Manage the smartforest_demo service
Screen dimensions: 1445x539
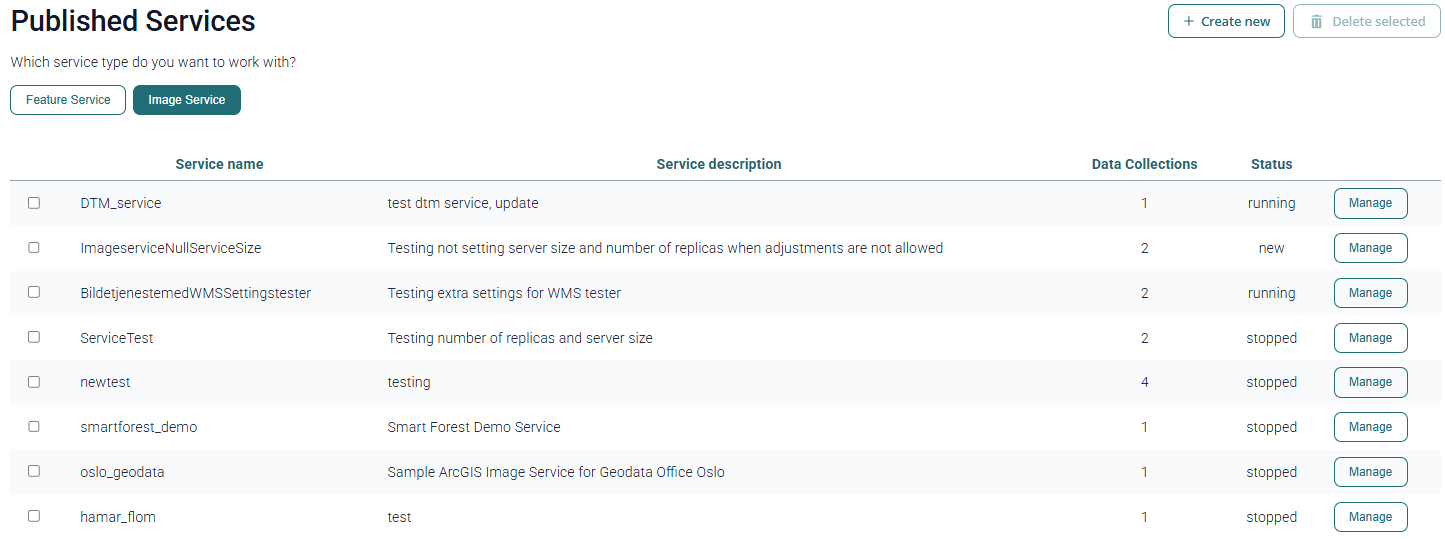(x=1370, y=427)
